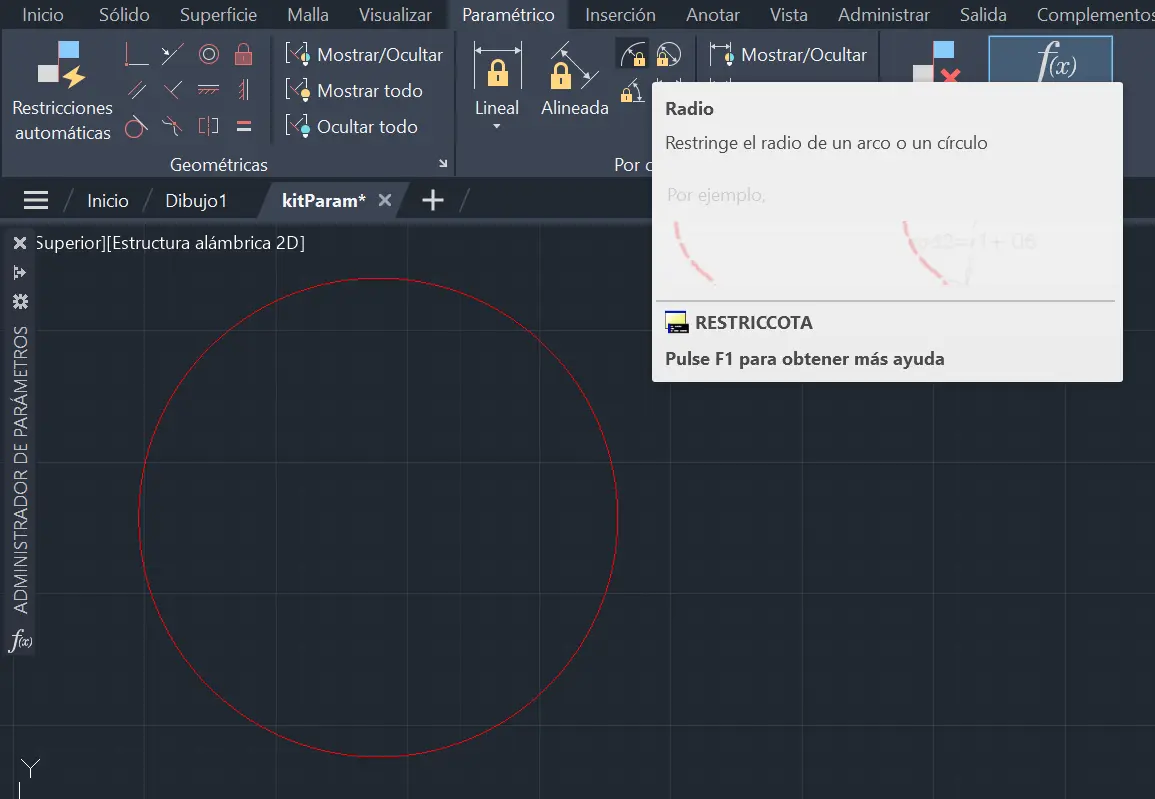Apply the Equal constraint icon
This screenshot has width=1155, height=799.
tap(243, 126)
